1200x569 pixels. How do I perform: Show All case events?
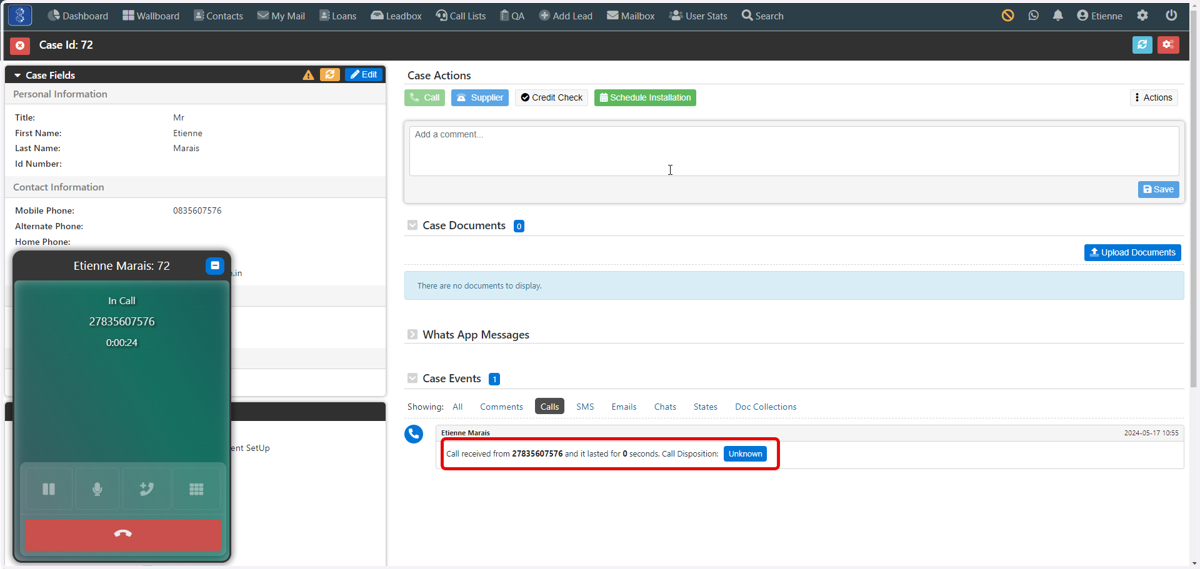click(x=457, y=407)
